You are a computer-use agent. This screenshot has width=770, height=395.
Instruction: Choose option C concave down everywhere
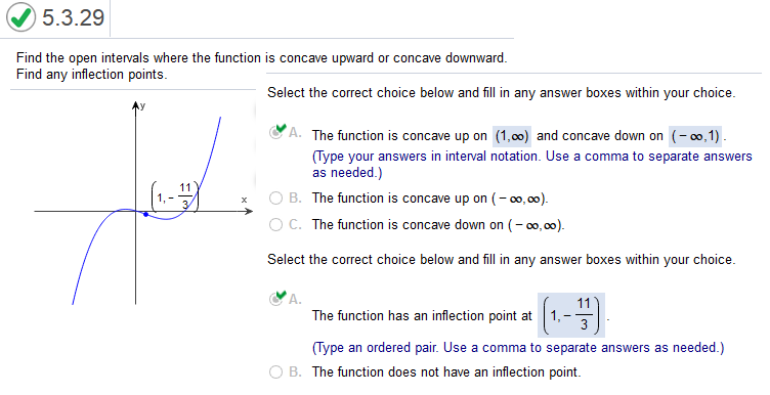tap(275, 225)
